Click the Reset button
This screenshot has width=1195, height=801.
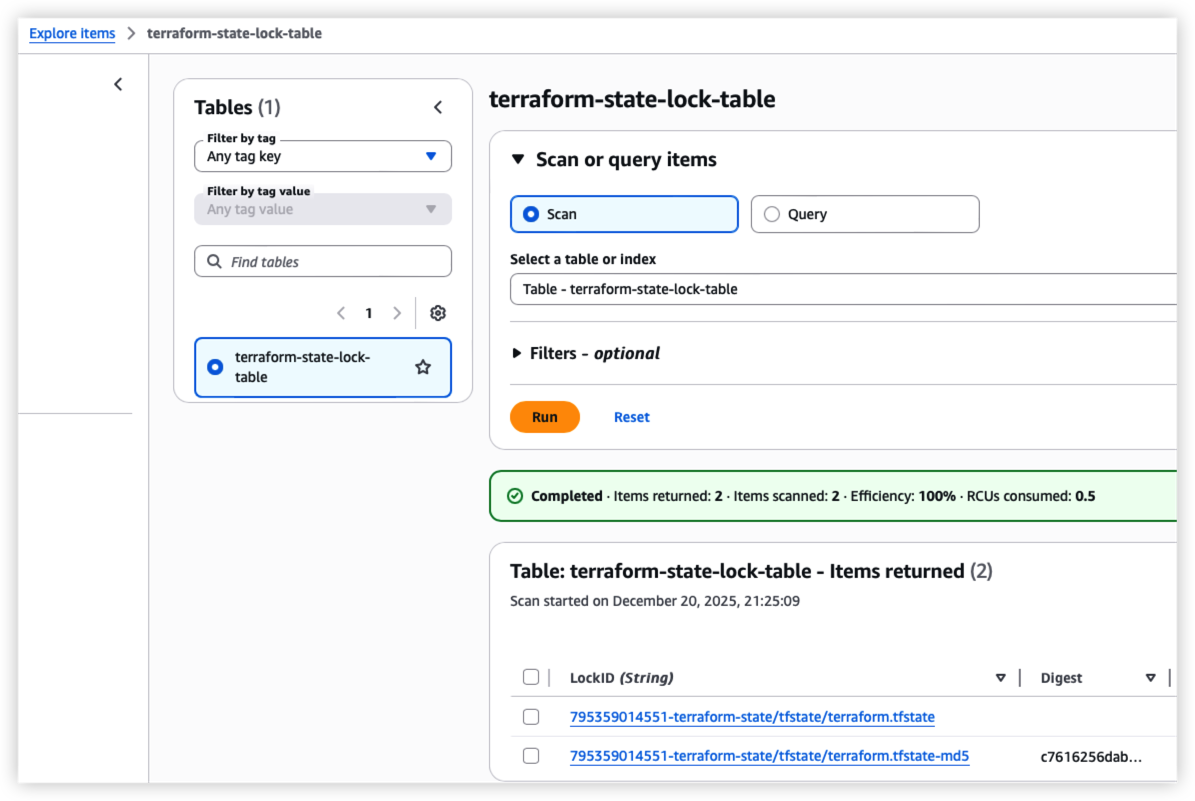[631, 417]
